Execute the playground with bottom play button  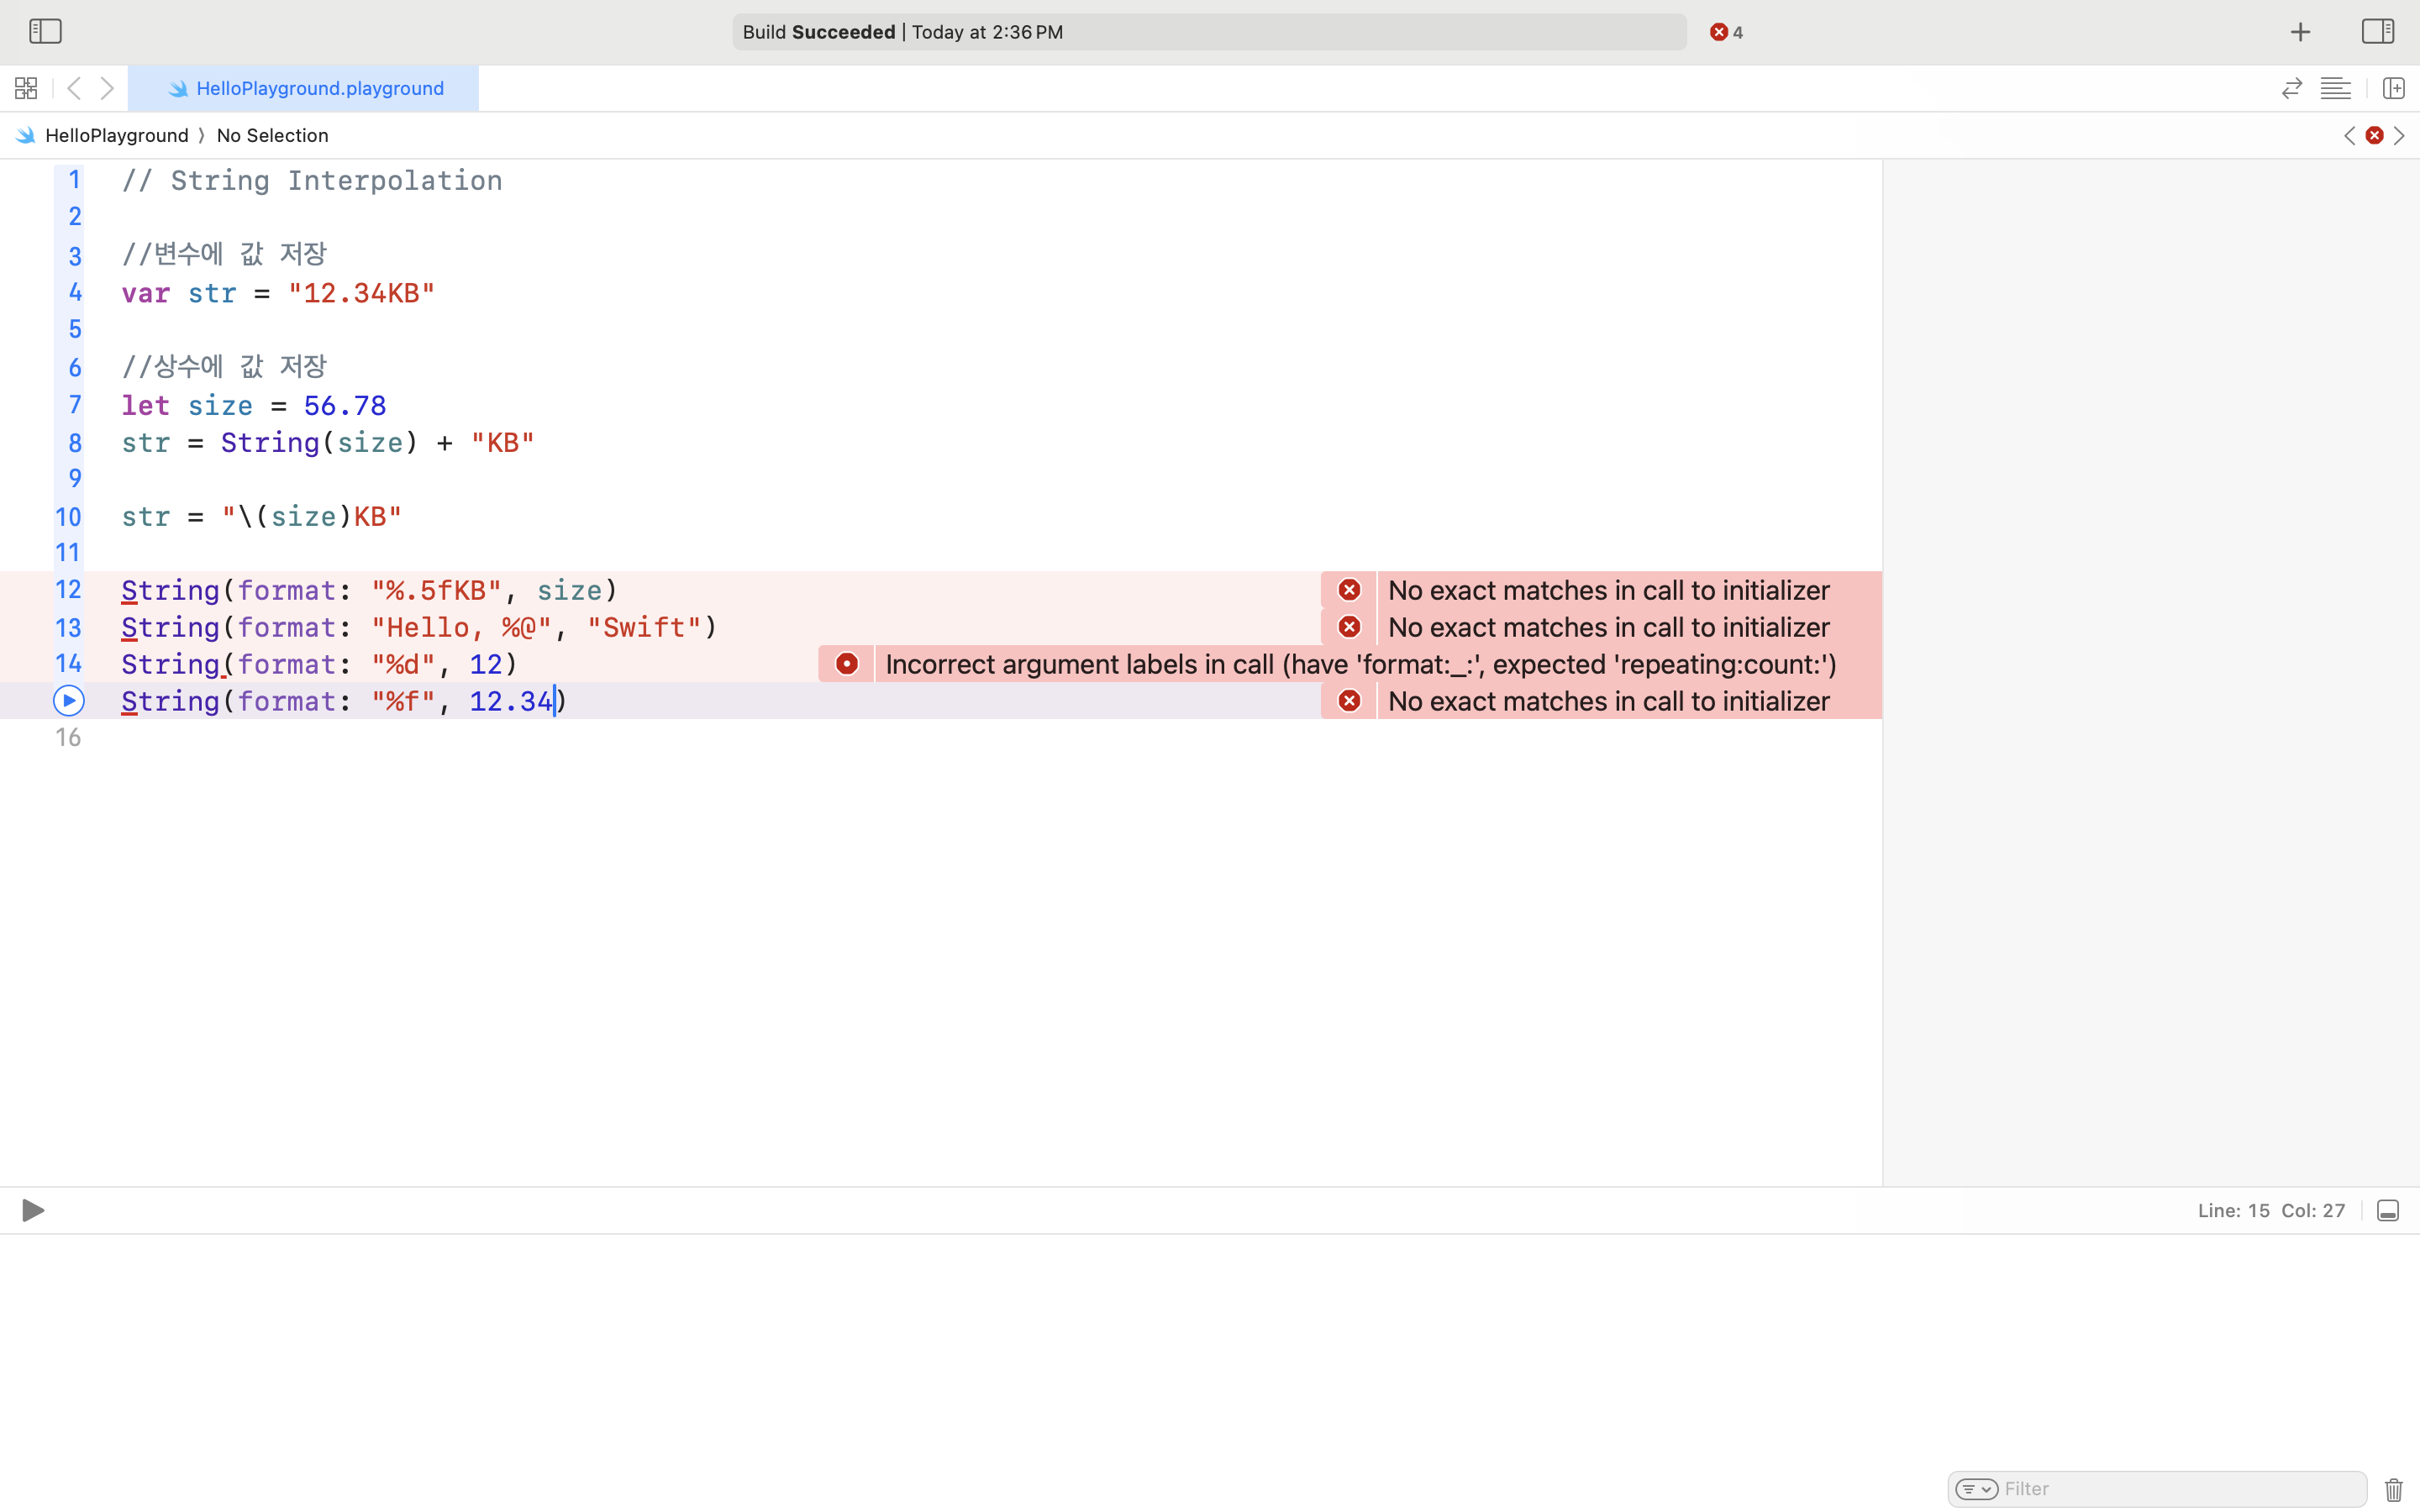click(33, 1210)
